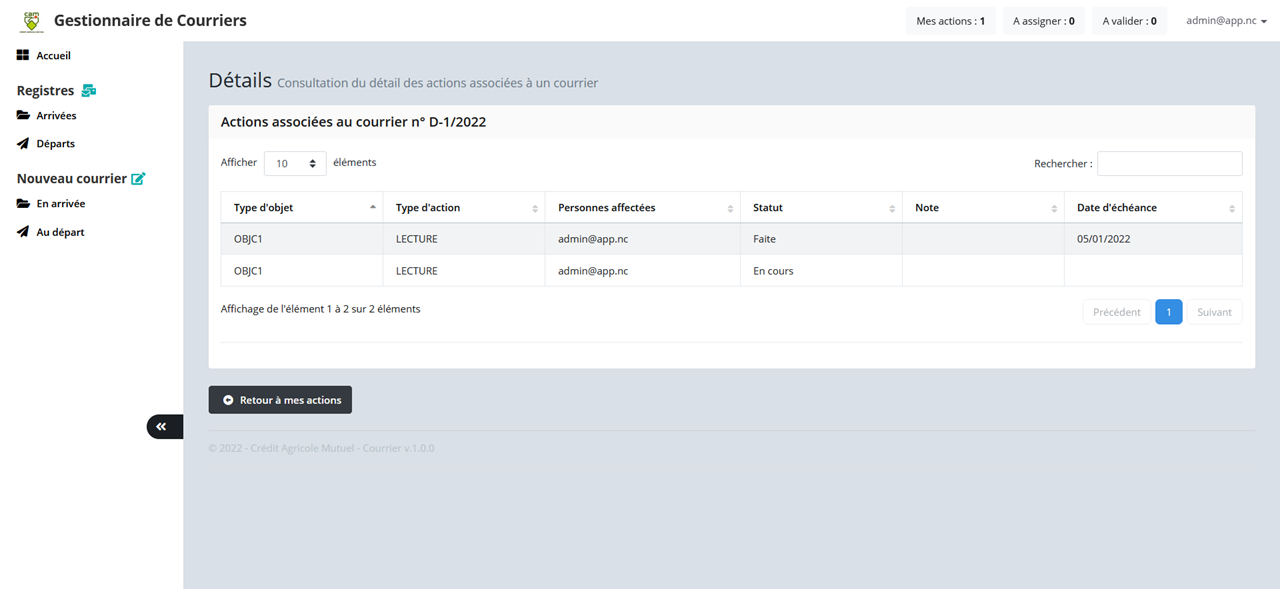Collapse the sidebar with the double-chevron button
The height and width of the screenshot is (589, 1280).
[x=162, y=427]
